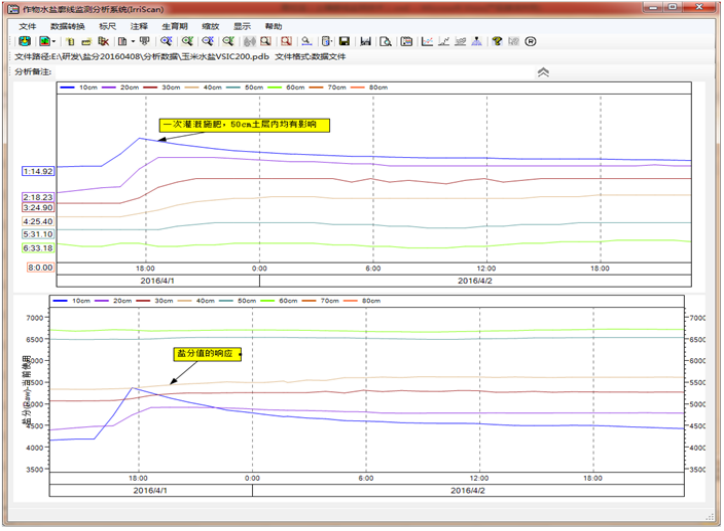Screen dimensions: 724x531
Task: Click the bar chart toolbar icon
Action: pyautogui.click(x=366, y=41)
